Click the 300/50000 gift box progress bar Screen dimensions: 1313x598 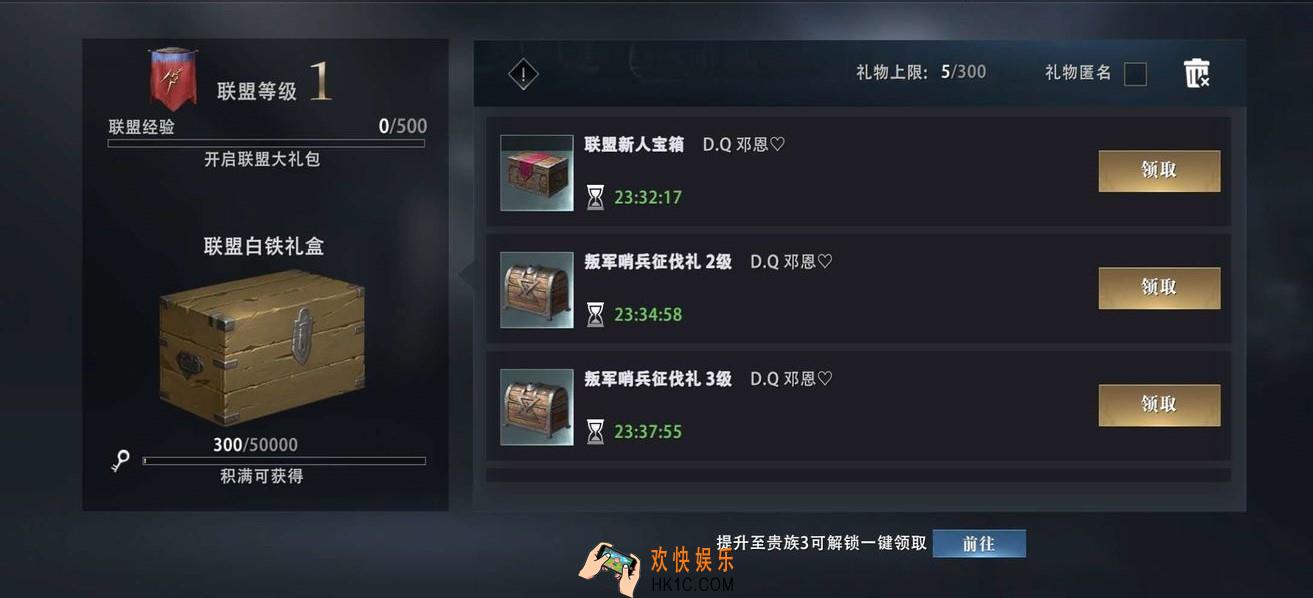[x=284, y=461]
